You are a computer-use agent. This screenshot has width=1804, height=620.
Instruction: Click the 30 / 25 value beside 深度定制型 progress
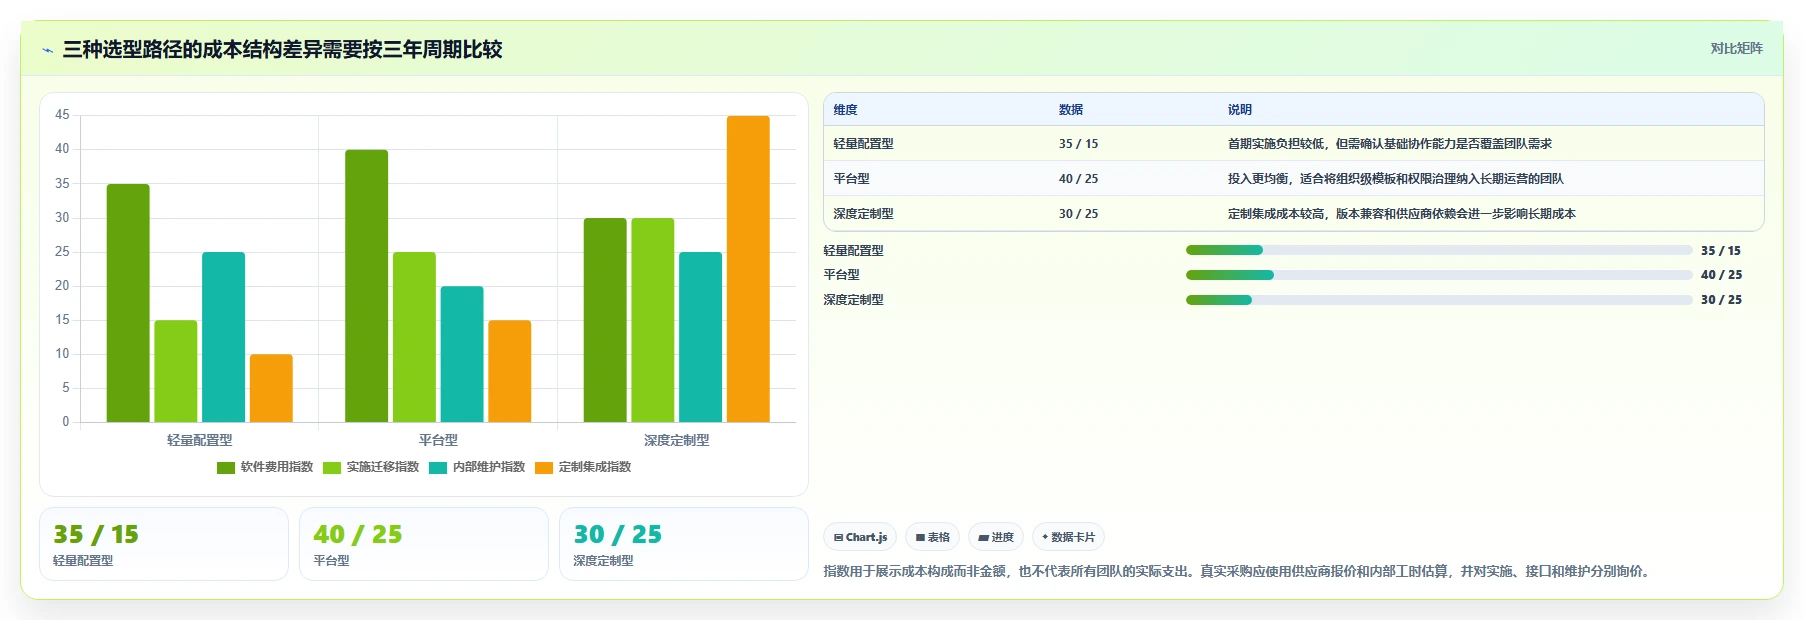[1721, 300]
